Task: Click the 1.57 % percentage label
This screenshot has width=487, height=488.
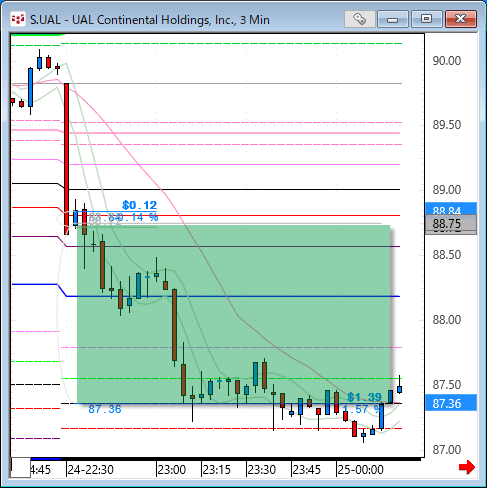Action: point(361,409)
